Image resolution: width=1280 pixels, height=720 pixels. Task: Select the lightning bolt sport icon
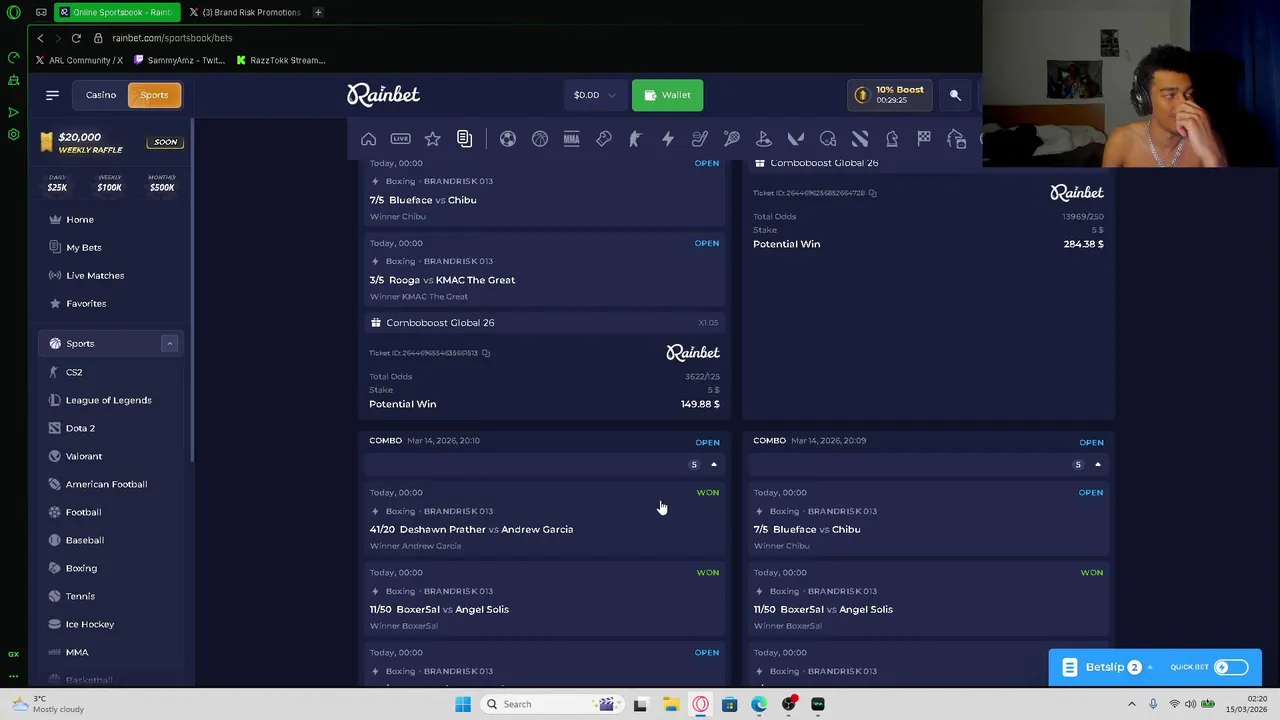(668, 139)
